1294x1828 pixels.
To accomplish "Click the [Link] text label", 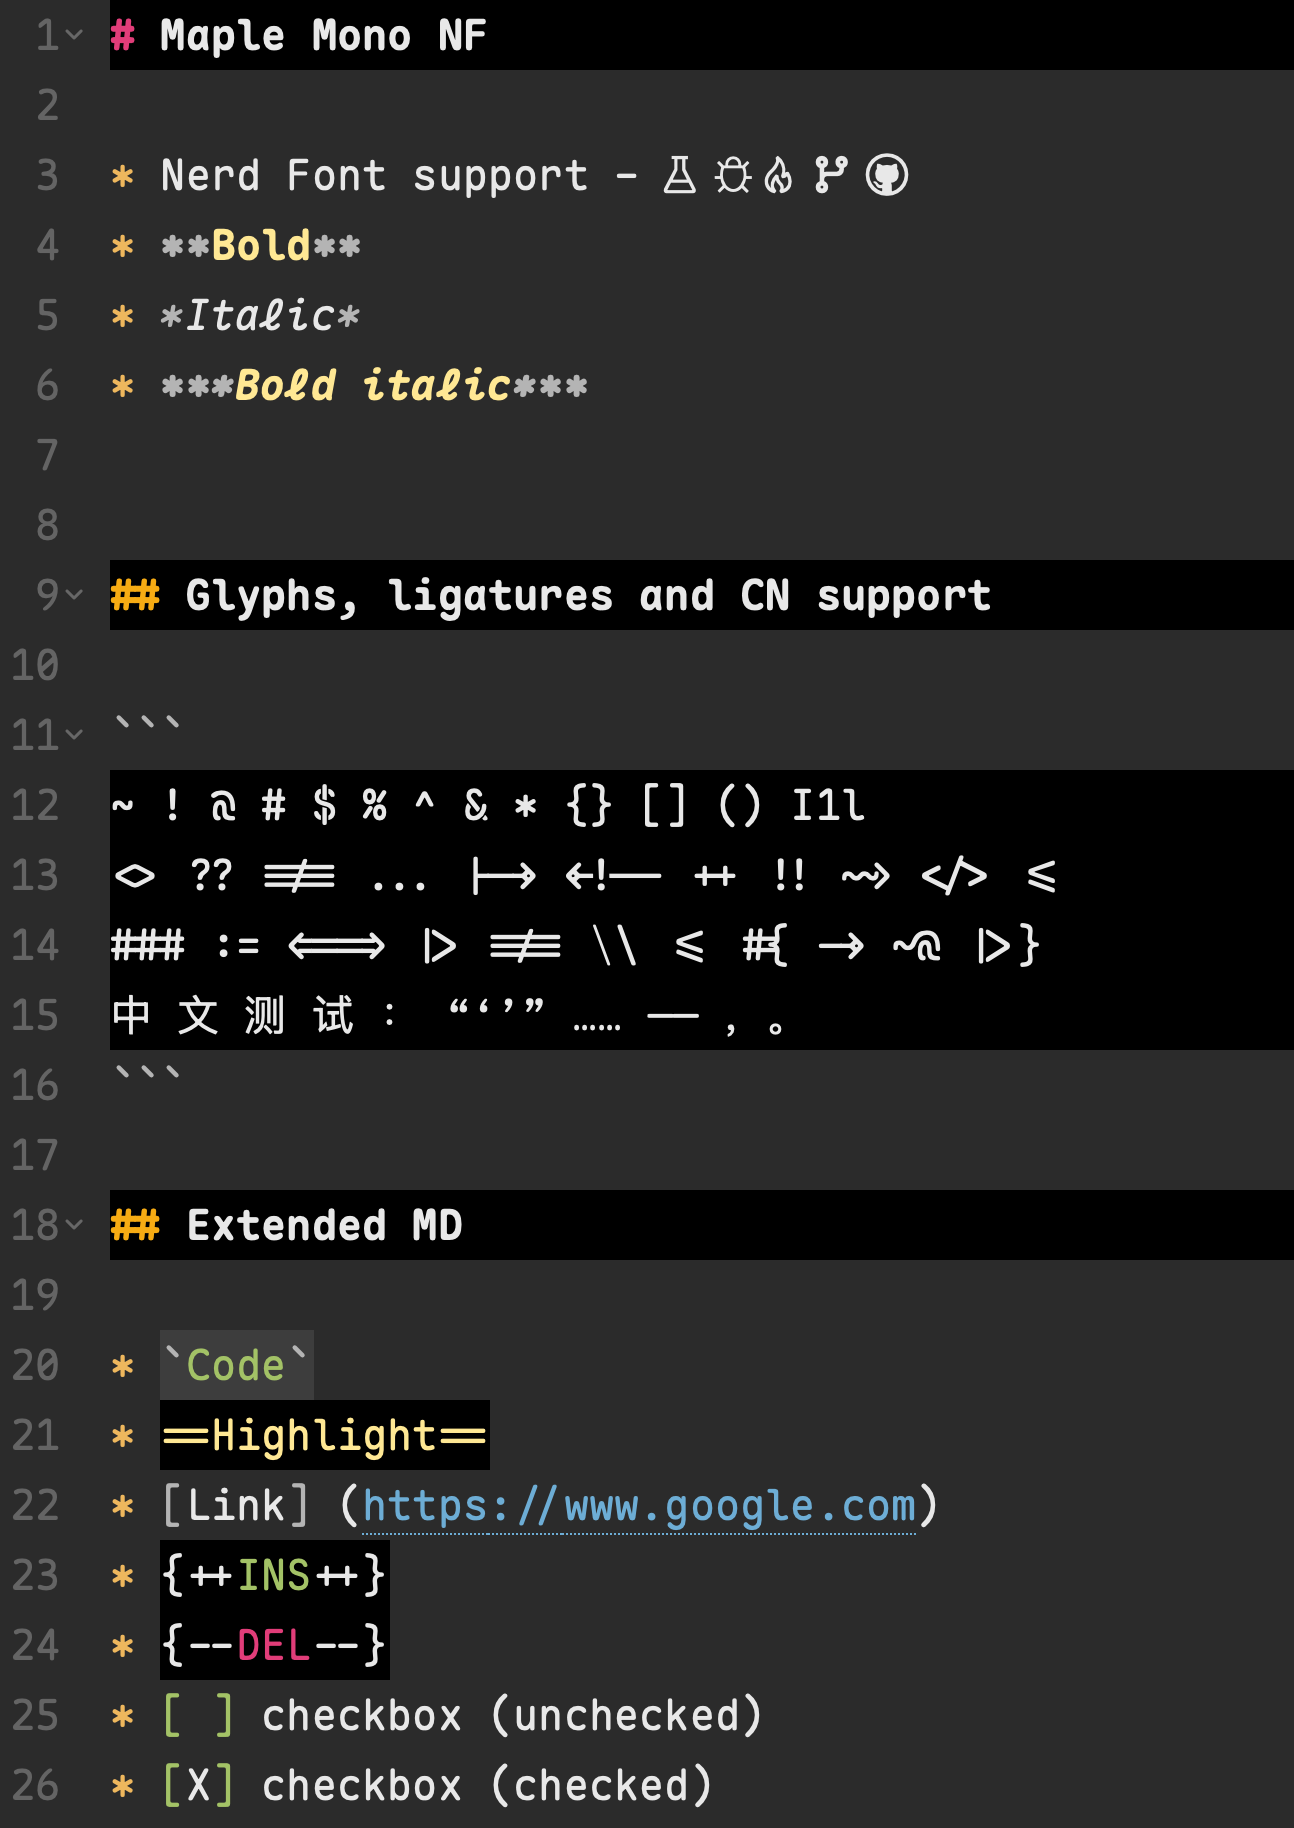I will (x=236, y=1505).
